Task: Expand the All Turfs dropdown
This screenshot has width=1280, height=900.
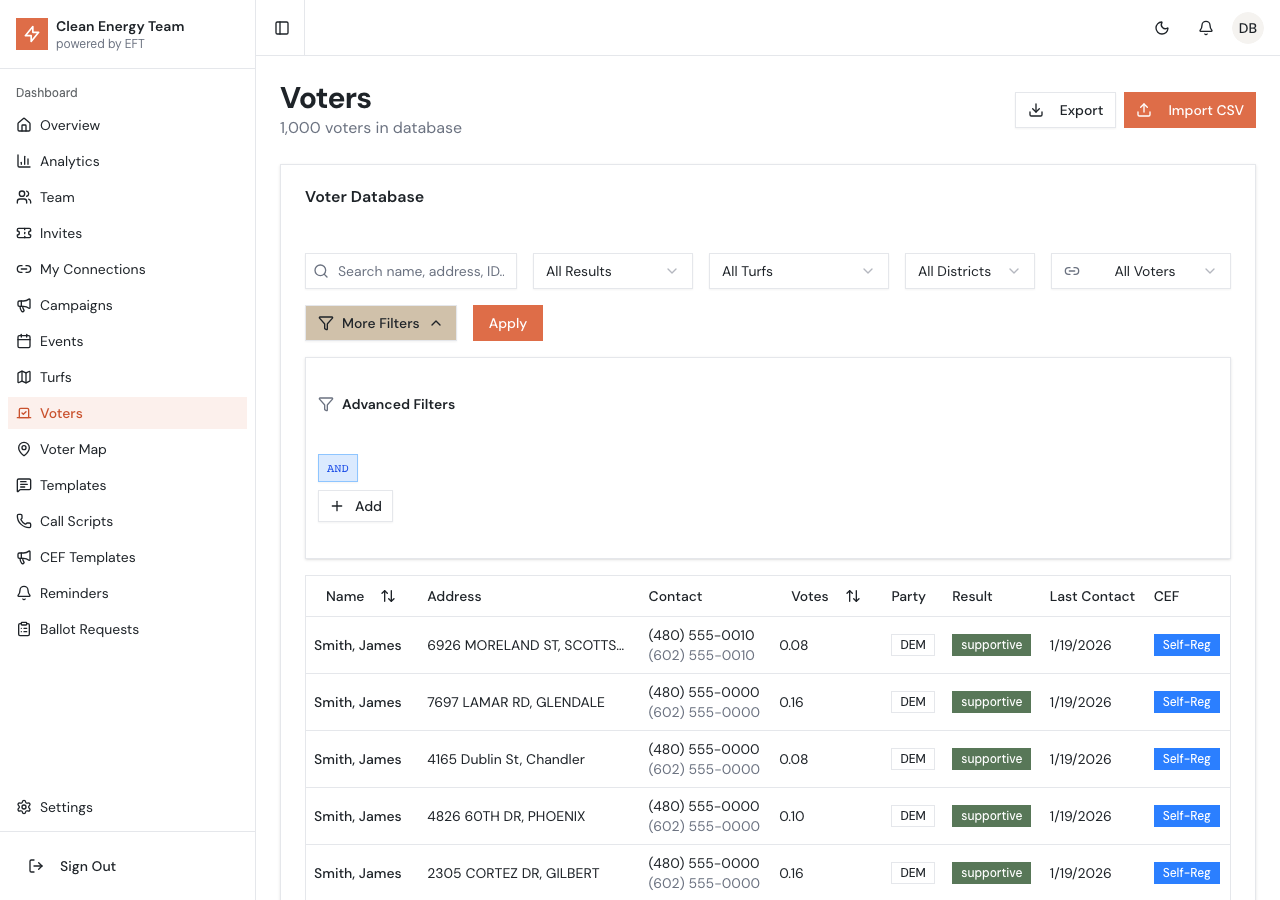Action: pos(798,271)
